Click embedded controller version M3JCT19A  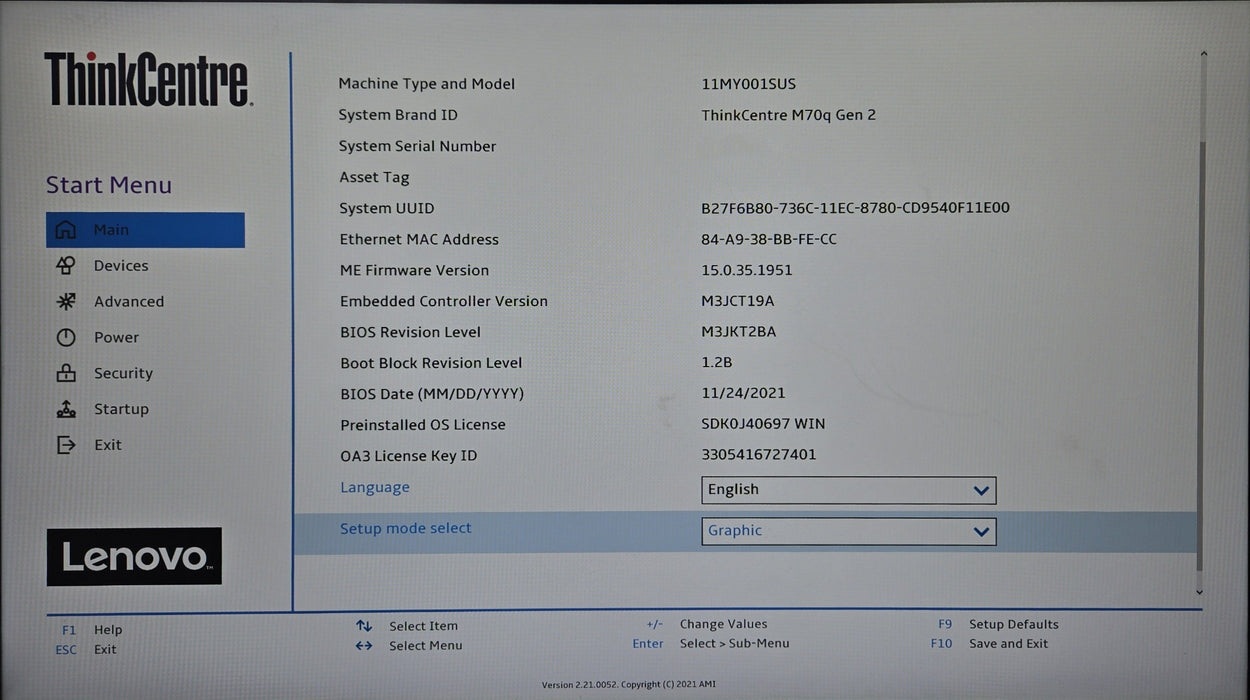738,301
